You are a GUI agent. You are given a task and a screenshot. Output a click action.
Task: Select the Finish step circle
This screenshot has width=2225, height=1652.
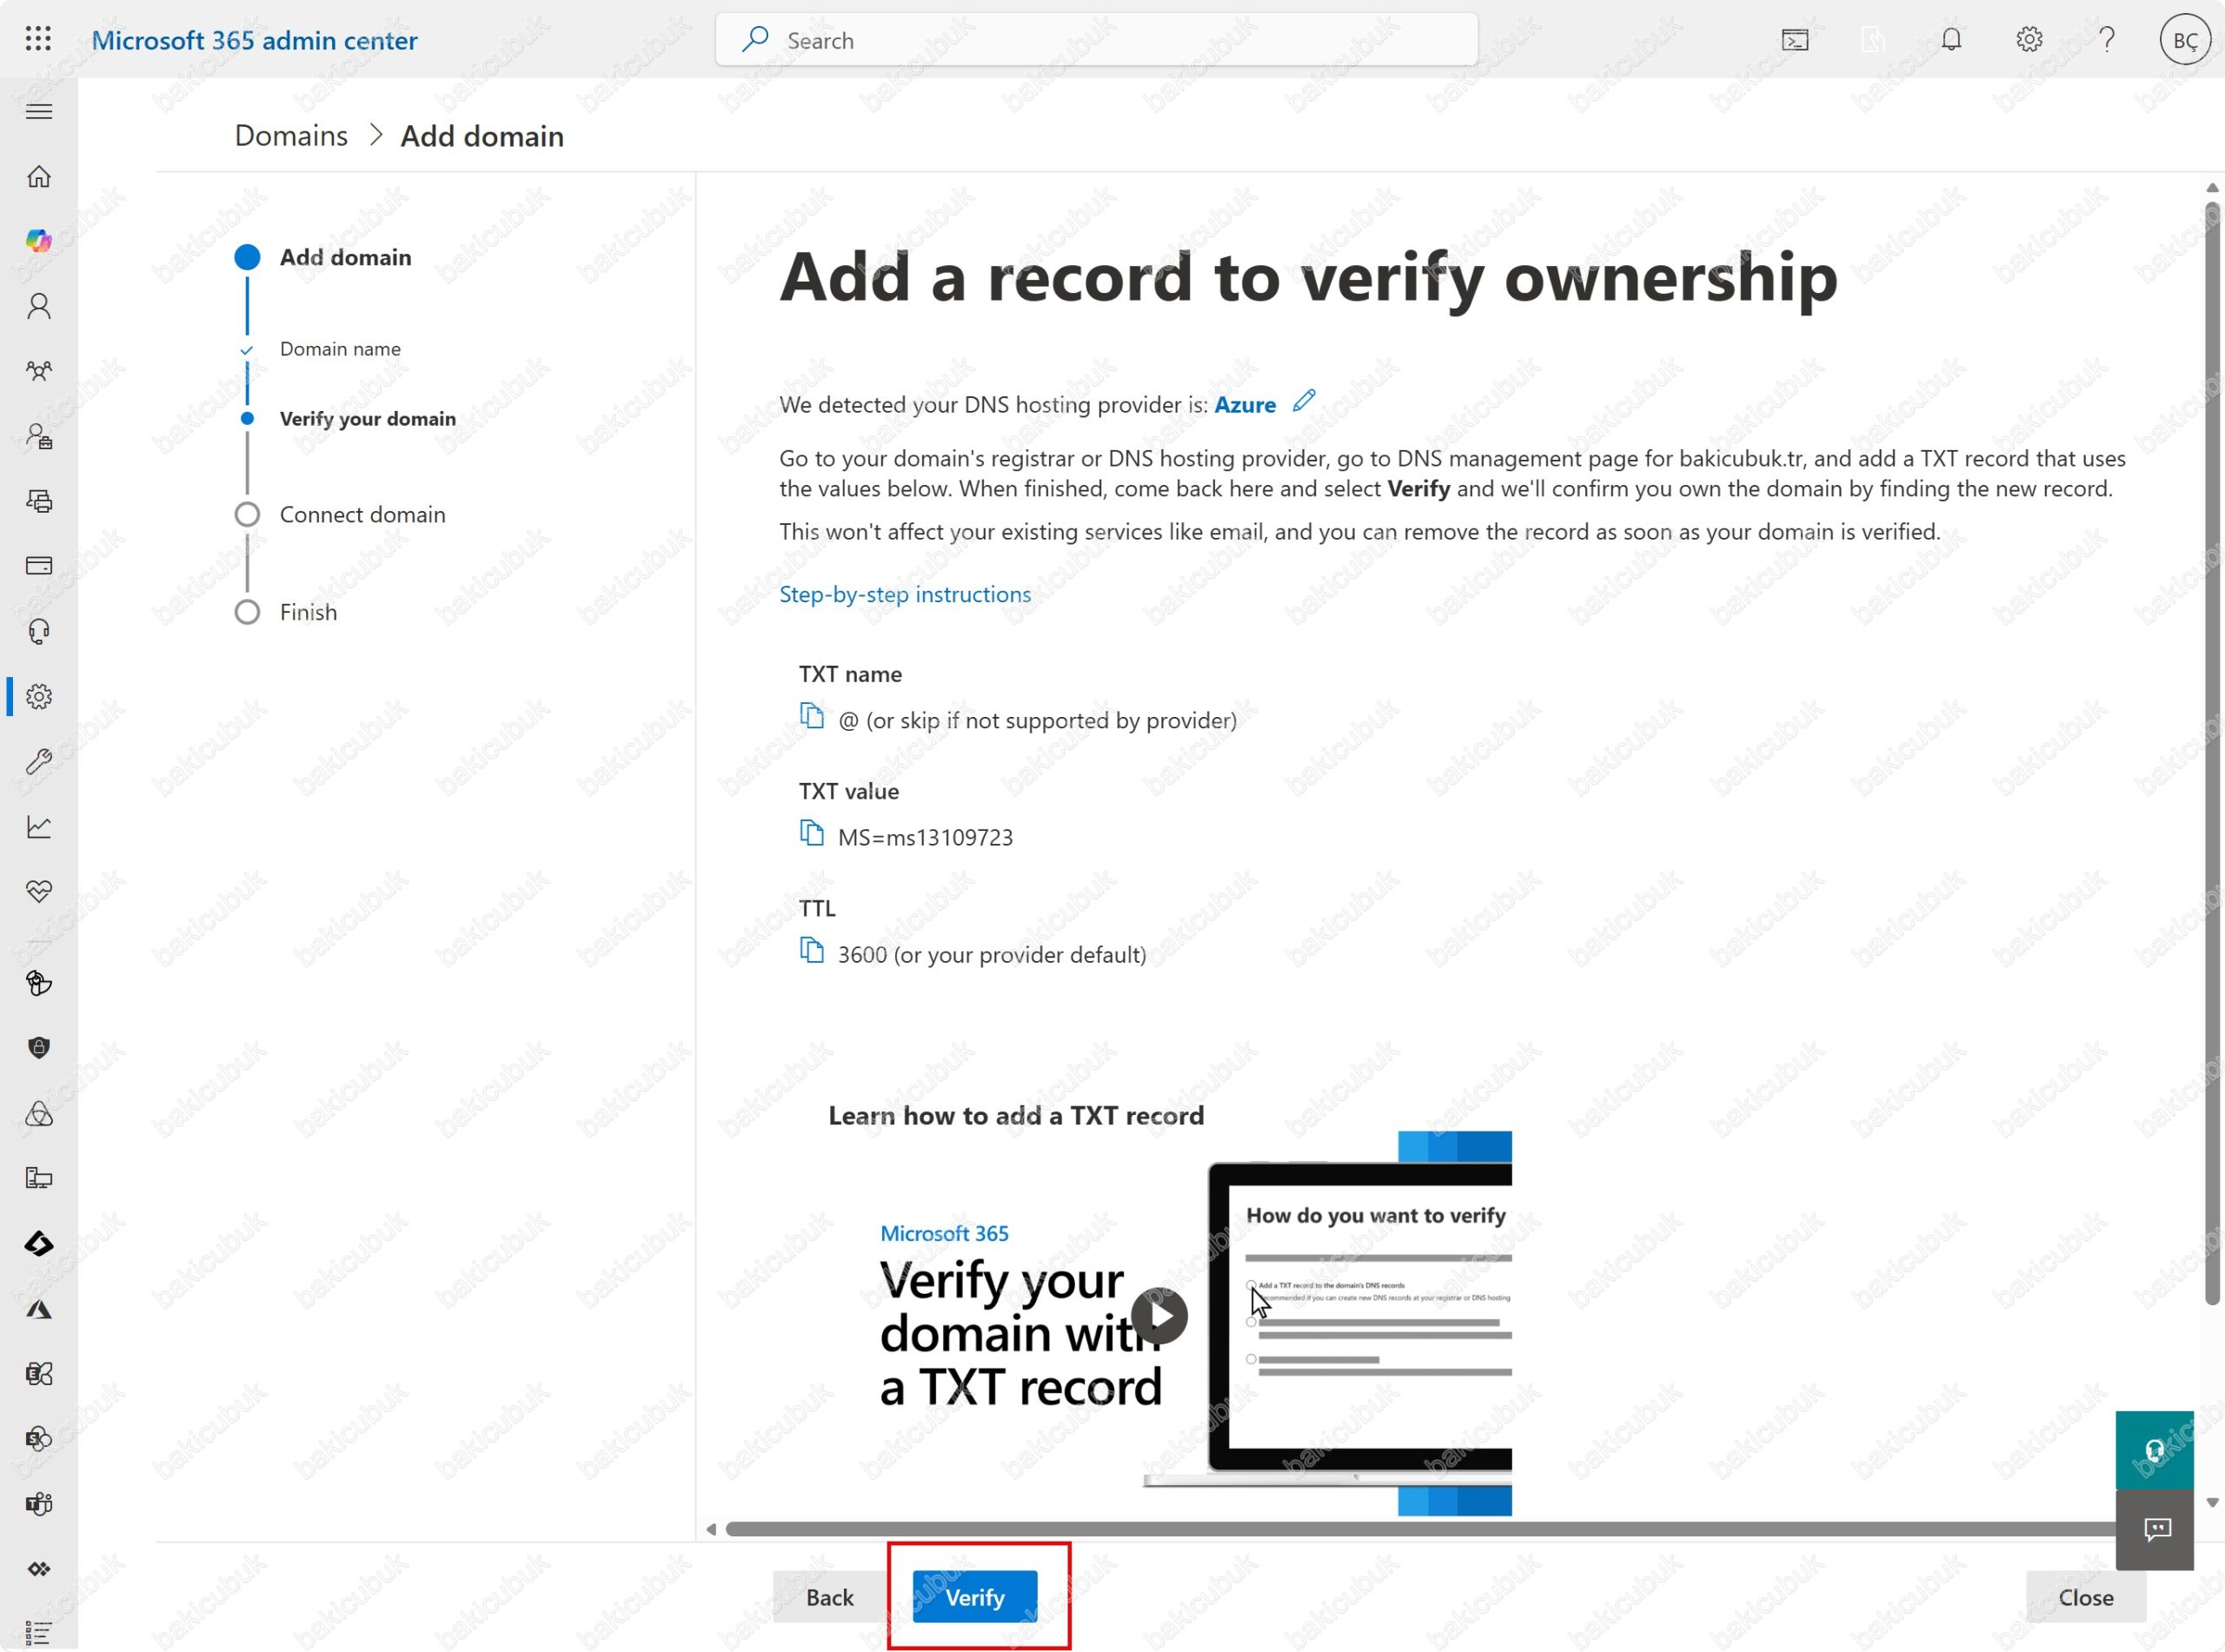pyautogui.click(x=247, y=612)
